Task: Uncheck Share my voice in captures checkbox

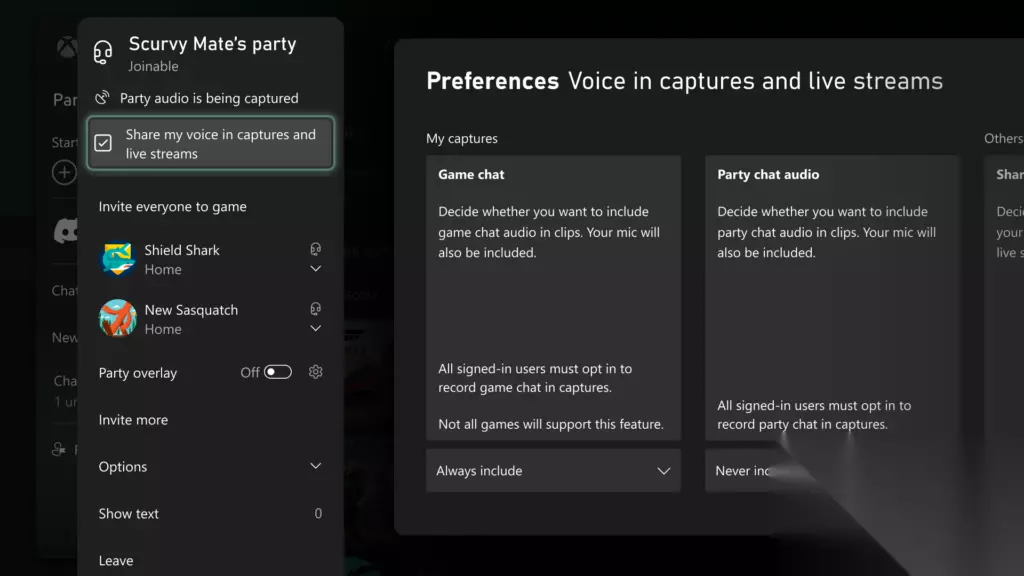Action: pyautogui.click(x=103, y=143)
